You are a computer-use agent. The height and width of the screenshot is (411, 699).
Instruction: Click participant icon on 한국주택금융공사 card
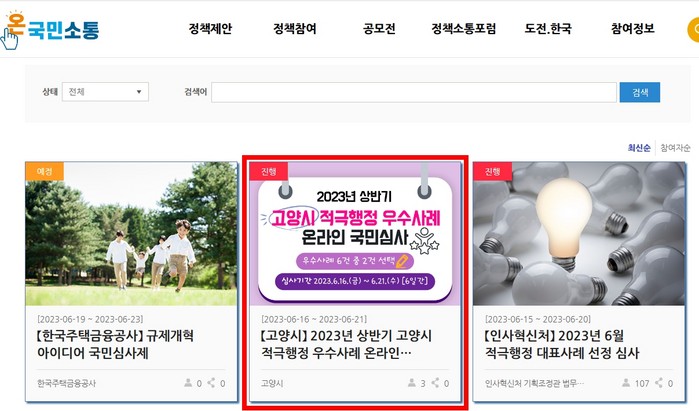(188, 382)
